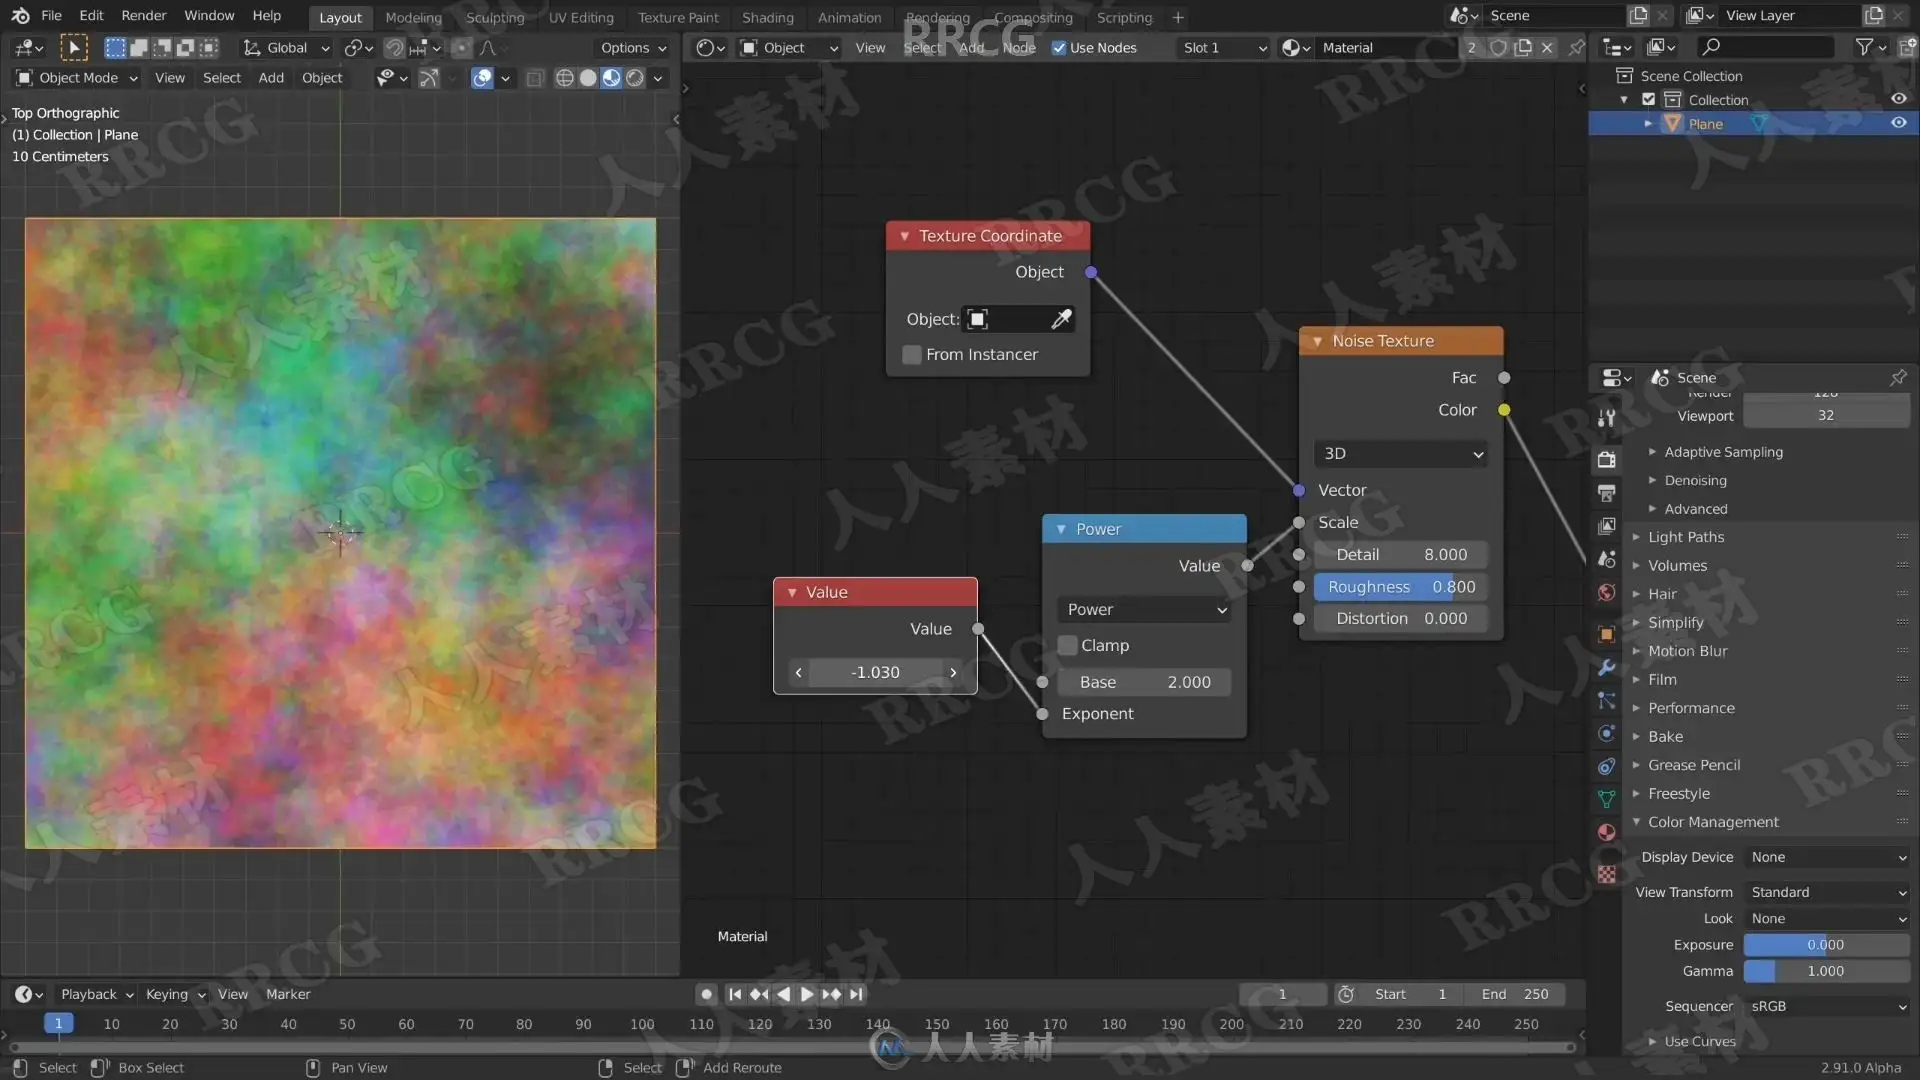Hide the Plane object with eye icon
Screen dimensions: 1920x1080
[x=1898, y=123]
